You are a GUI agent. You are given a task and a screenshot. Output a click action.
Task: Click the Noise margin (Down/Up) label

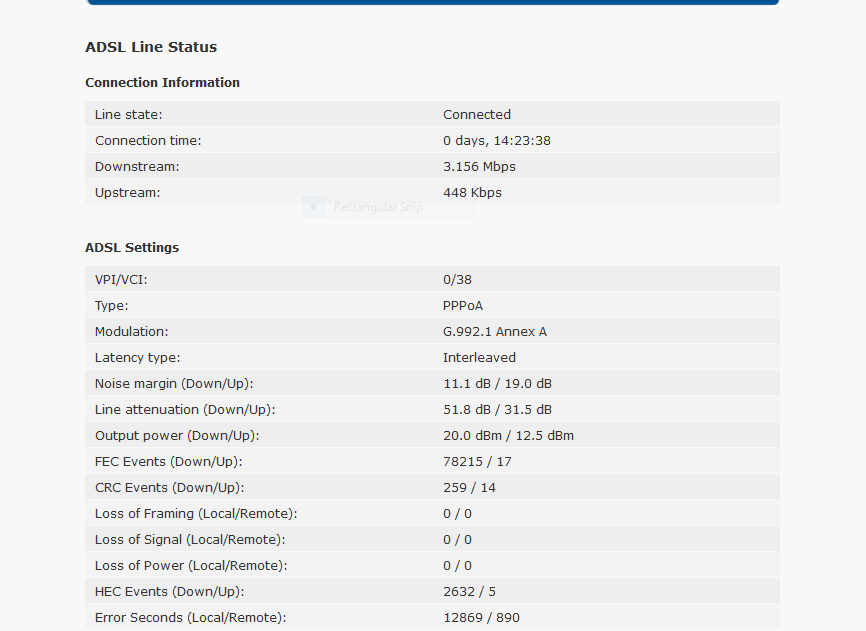tap(174, 384)
